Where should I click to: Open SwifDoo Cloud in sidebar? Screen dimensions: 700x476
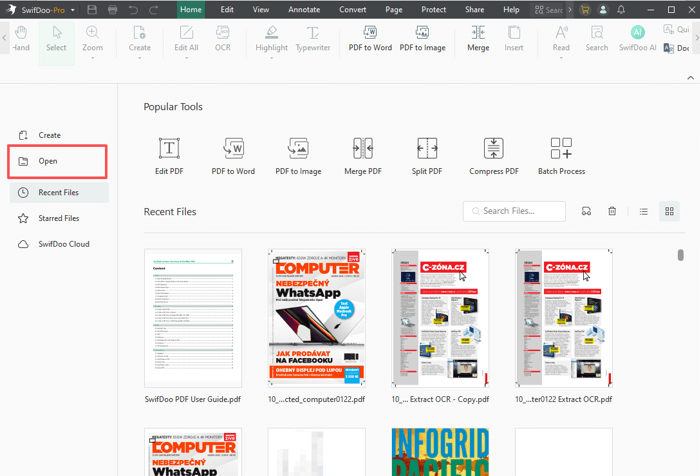58,244
